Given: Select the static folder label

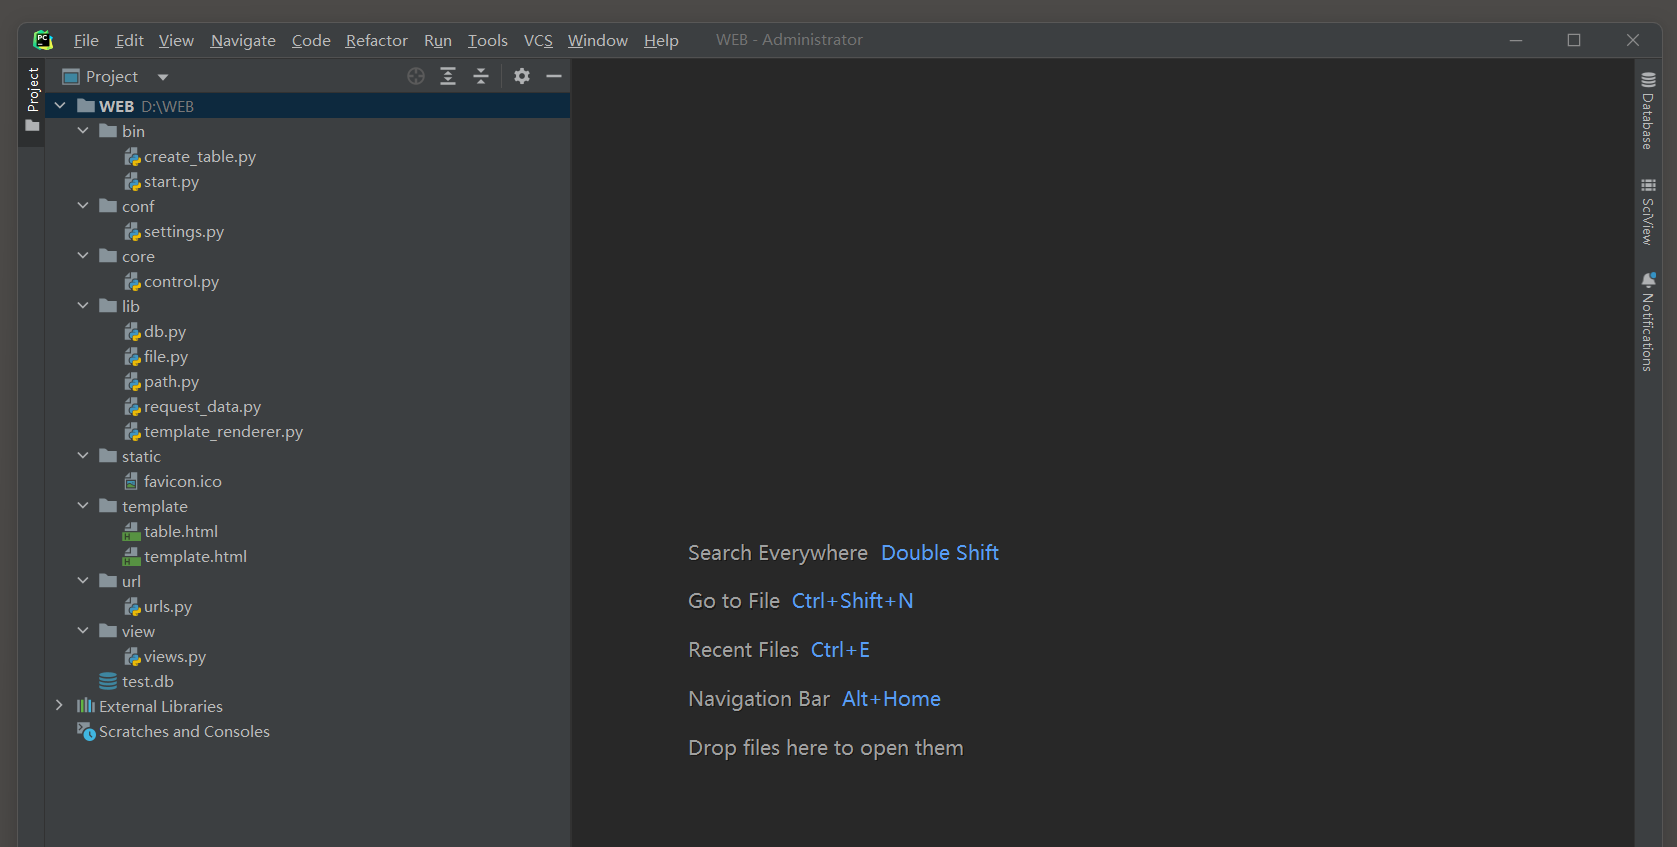Looking at the screenshot, I should click(x=141, y=457).
